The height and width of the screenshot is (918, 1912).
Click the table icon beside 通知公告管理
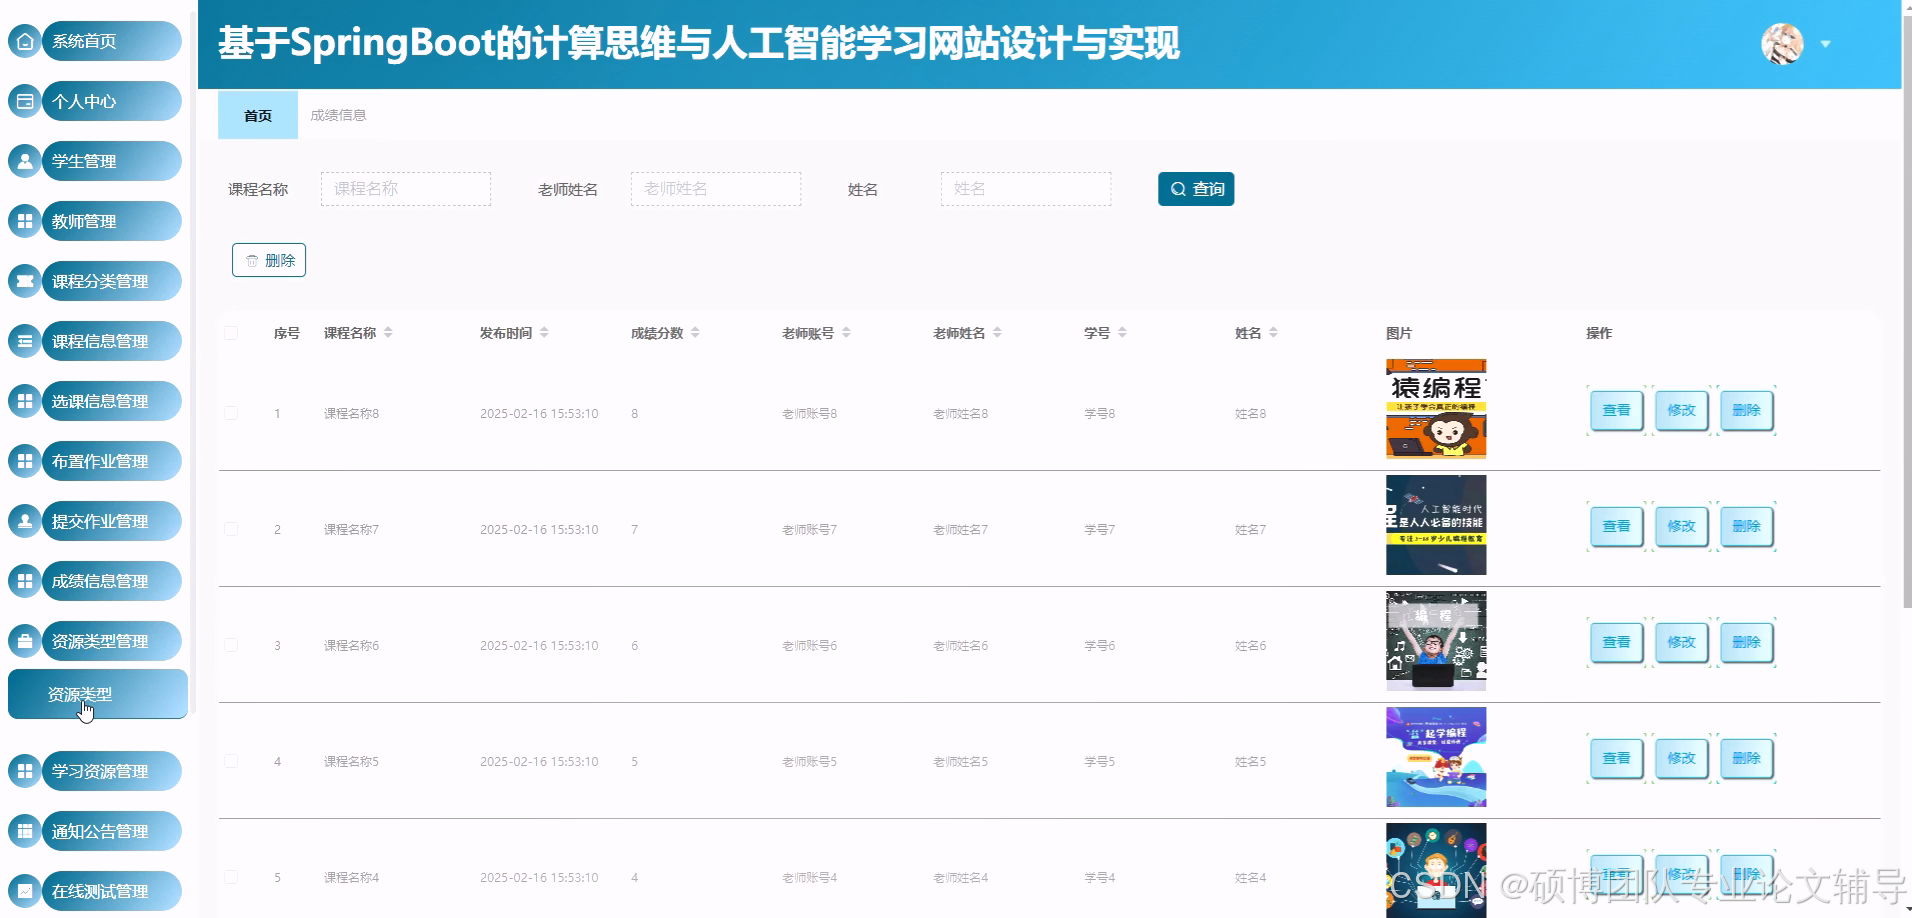(25, 831)
